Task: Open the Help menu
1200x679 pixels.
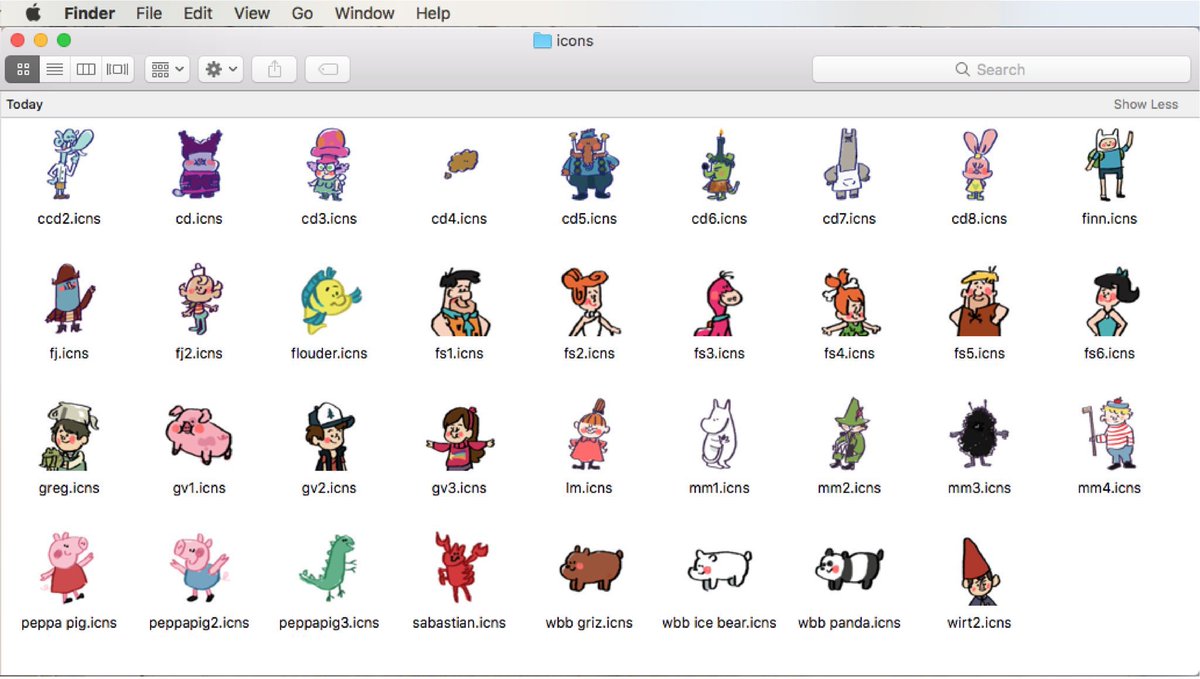Action: point(433,13)
